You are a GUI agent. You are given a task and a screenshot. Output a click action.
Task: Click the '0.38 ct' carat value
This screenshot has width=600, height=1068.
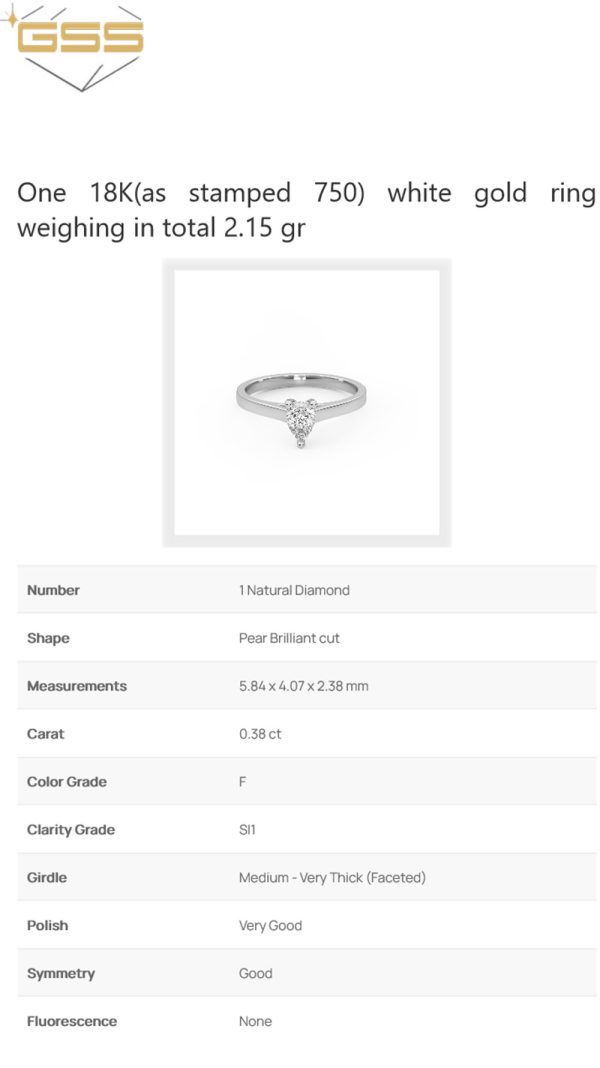260,734
